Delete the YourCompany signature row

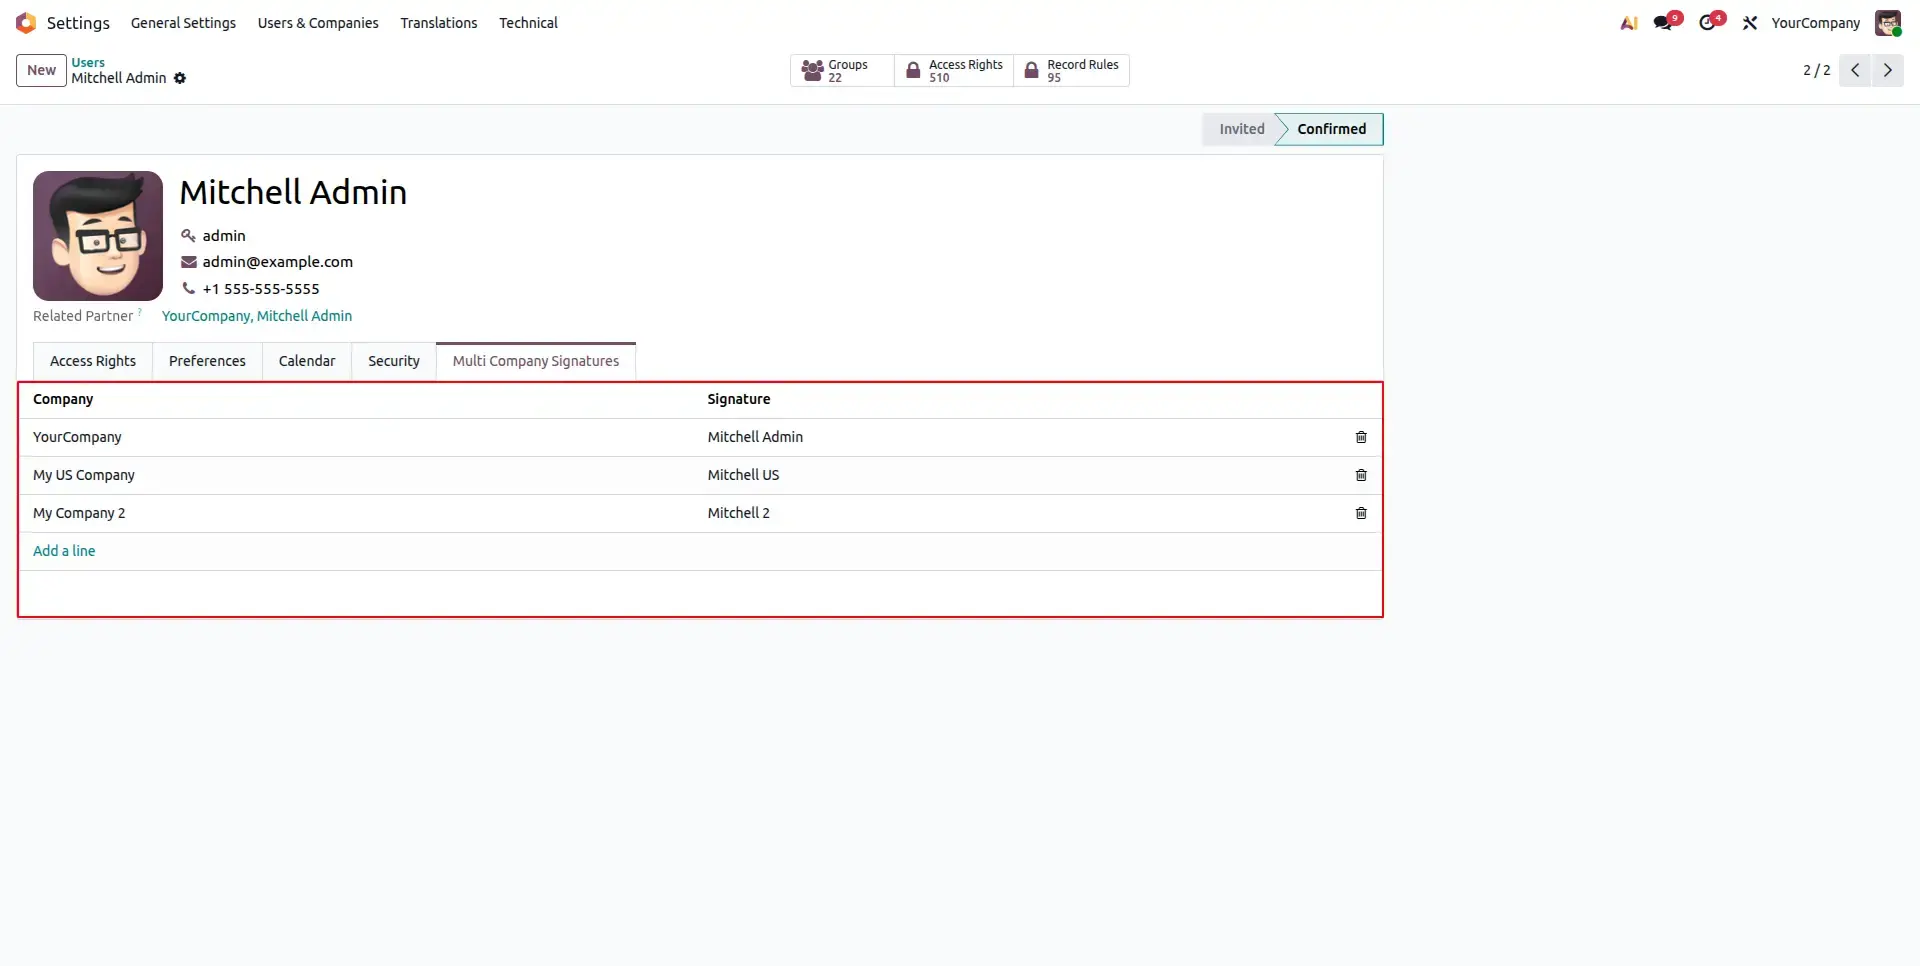(x=1361, y=437)
